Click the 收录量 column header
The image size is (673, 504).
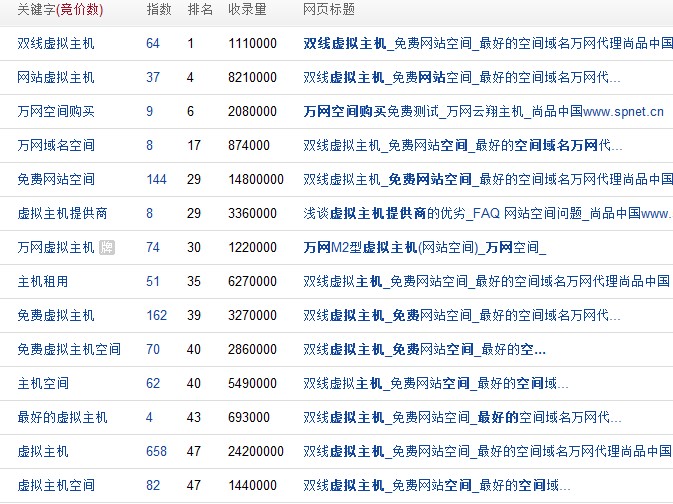pos(247,9)
